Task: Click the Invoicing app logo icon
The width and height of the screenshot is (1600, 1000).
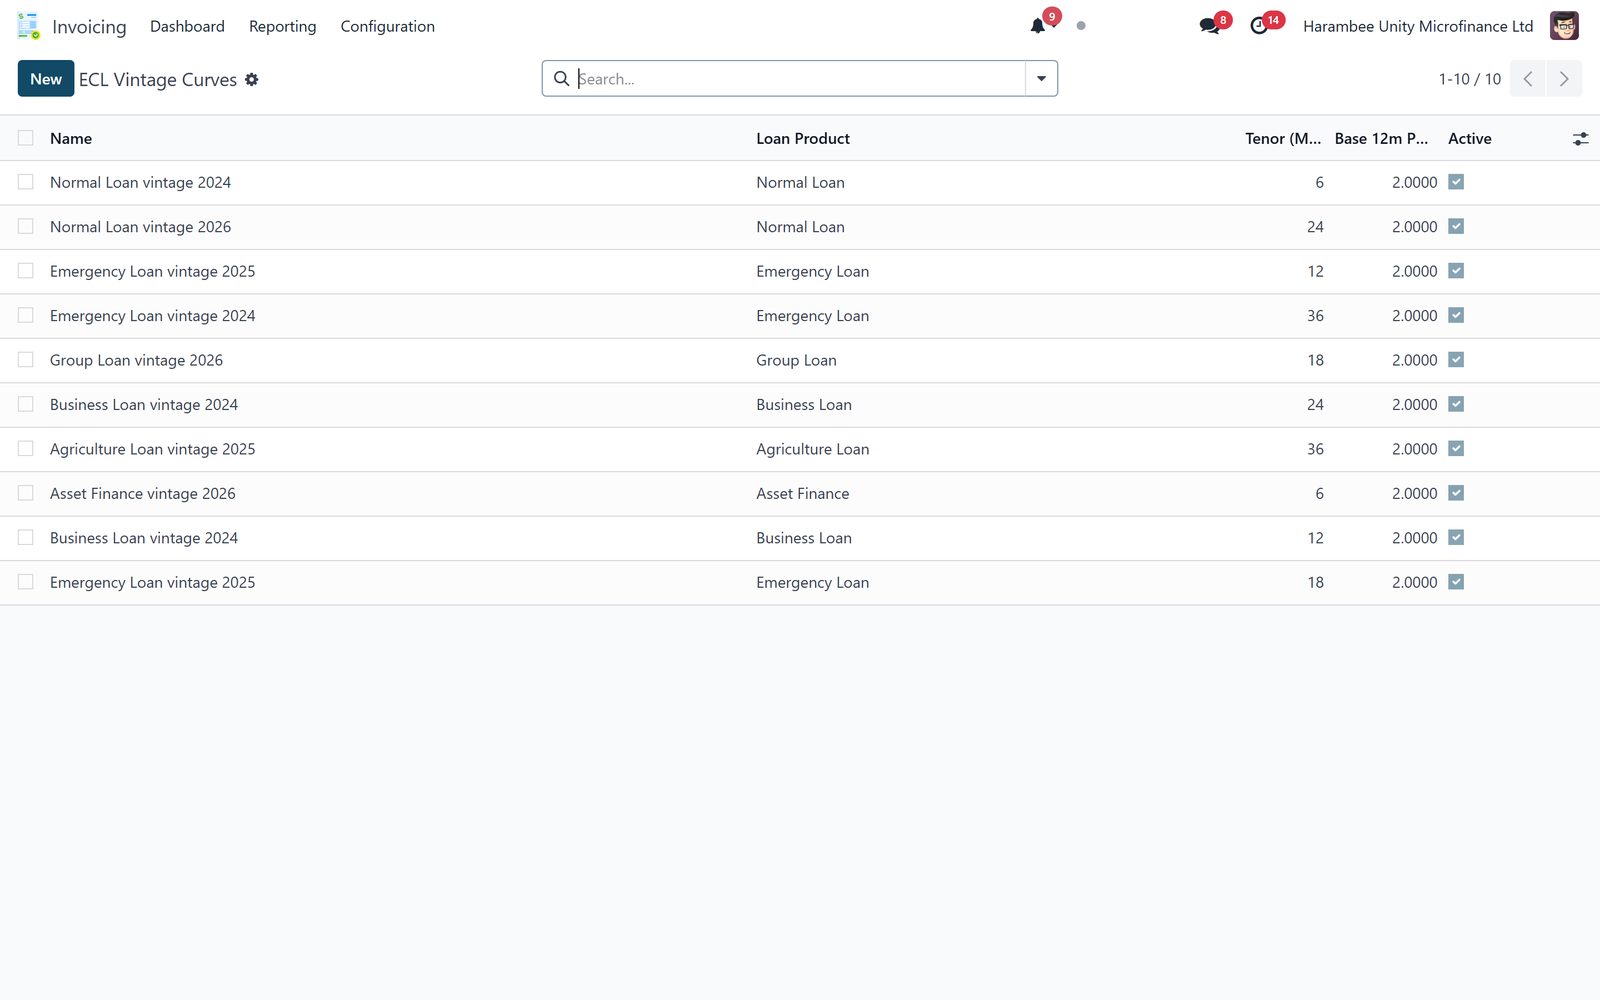Action: pyautogui.click(x=28, y=26)
